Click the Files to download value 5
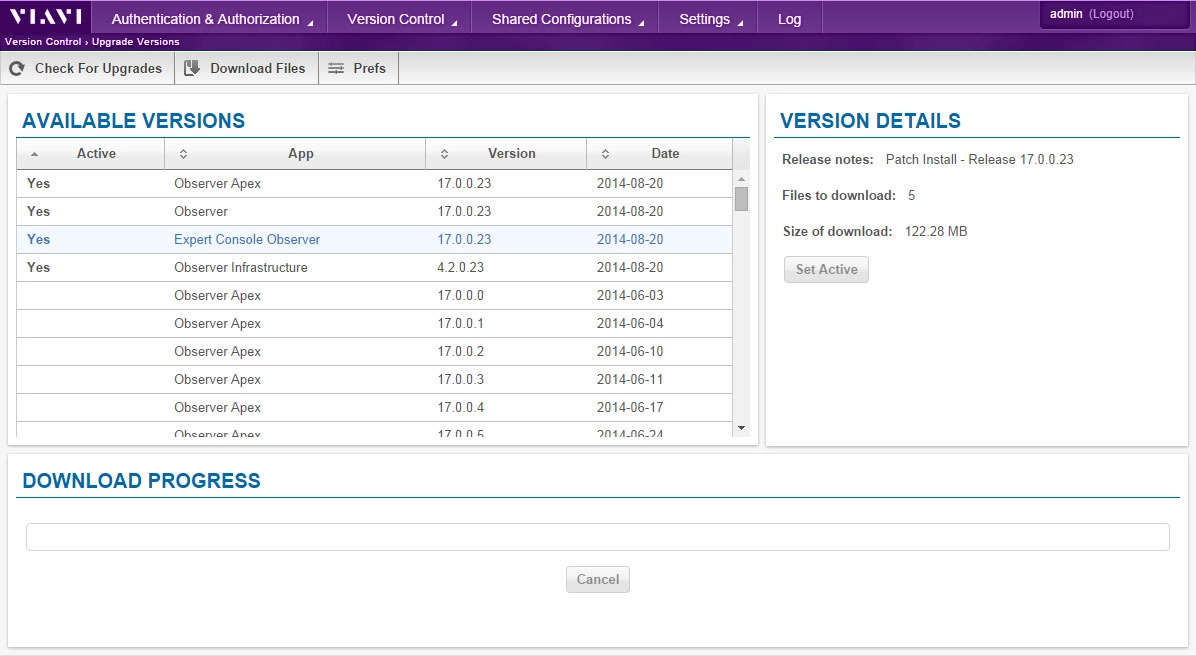 (x=911, y=195)
